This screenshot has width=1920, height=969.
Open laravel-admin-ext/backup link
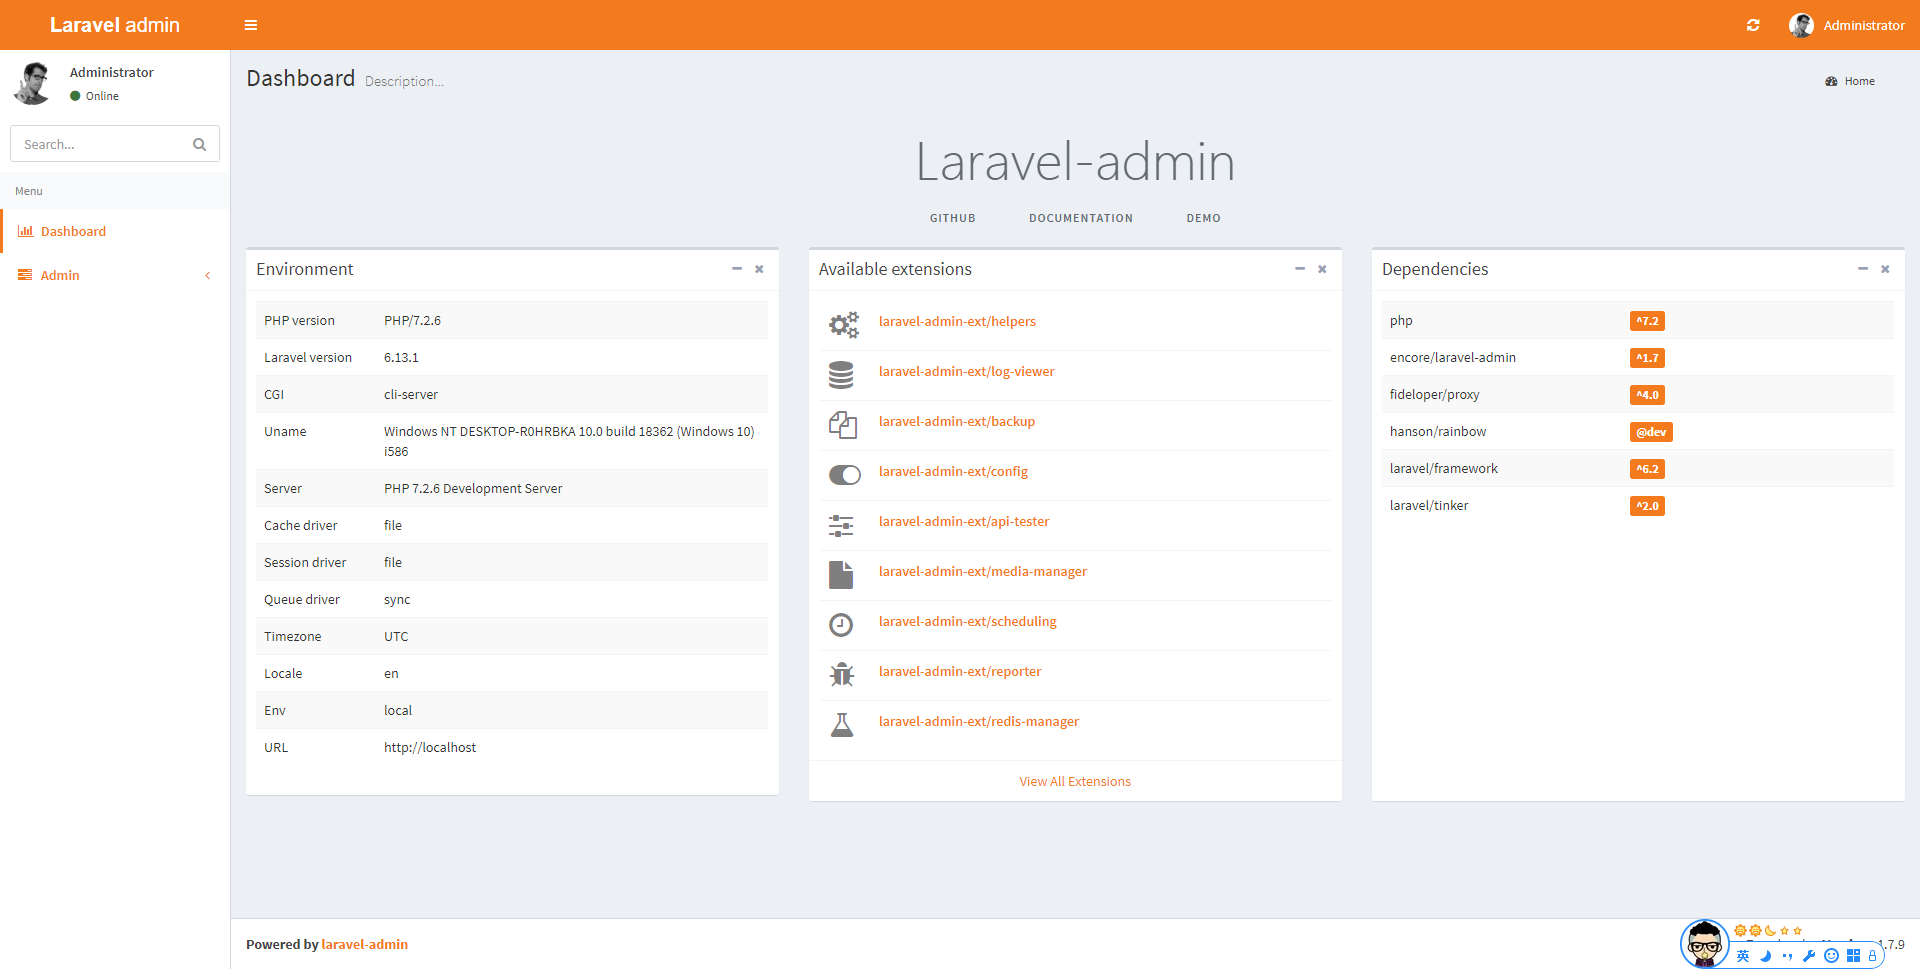click(x=956, y=421)
